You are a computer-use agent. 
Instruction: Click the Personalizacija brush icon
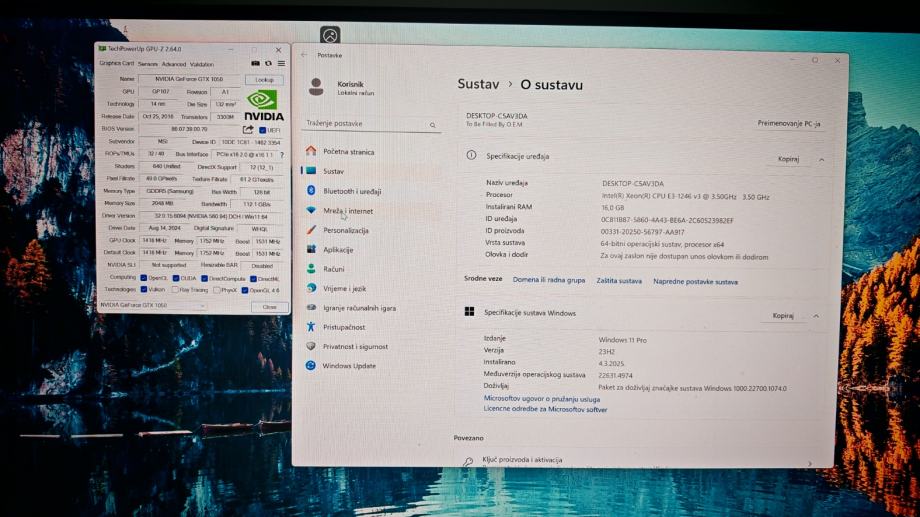pos(311,230)
